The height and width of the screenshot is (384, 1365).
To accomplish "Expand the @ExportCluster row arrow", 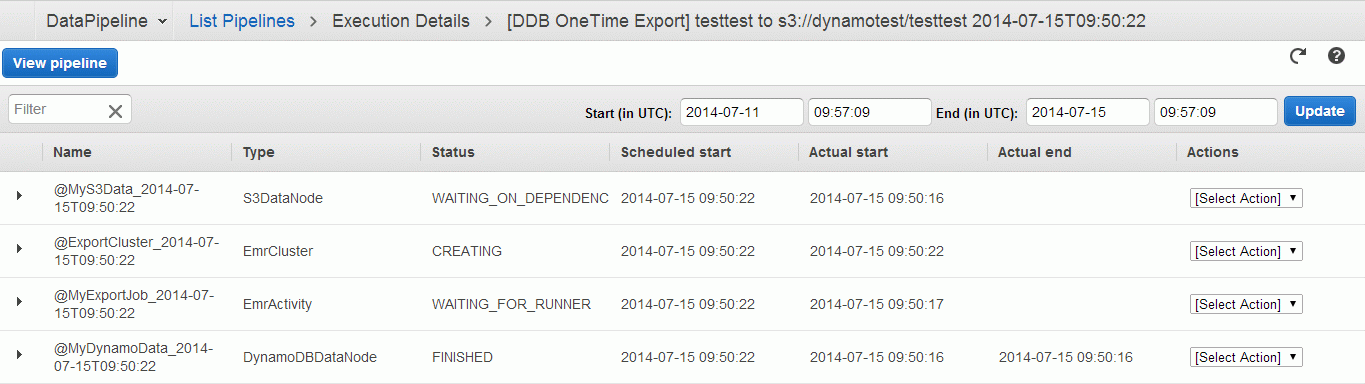I will tap(19, 248).
